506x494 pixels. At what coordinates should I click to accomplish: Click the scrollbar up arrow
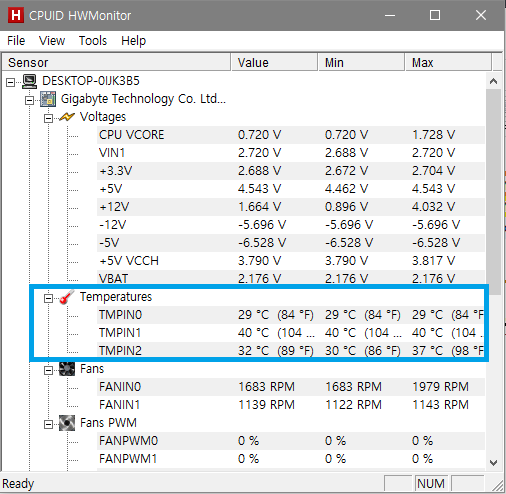coord(493,81)
